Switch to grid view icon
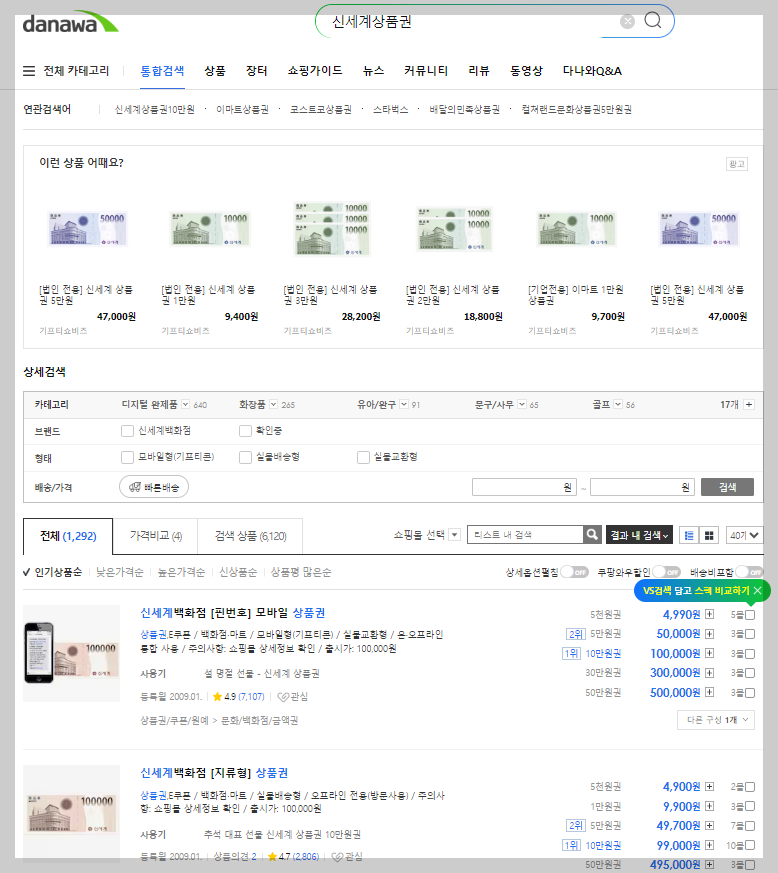This screenshot has height=873, width=778. pyautogui.click(x=709, y=535)
